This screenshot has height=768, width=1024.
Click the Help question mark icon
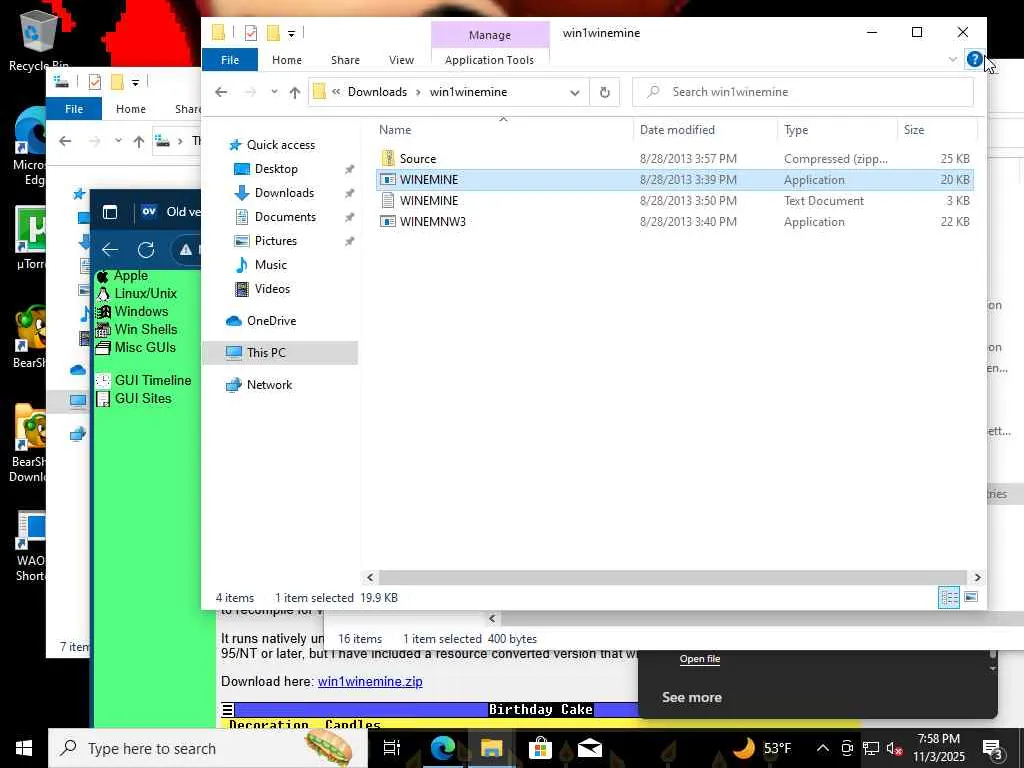tap(974, 59)
